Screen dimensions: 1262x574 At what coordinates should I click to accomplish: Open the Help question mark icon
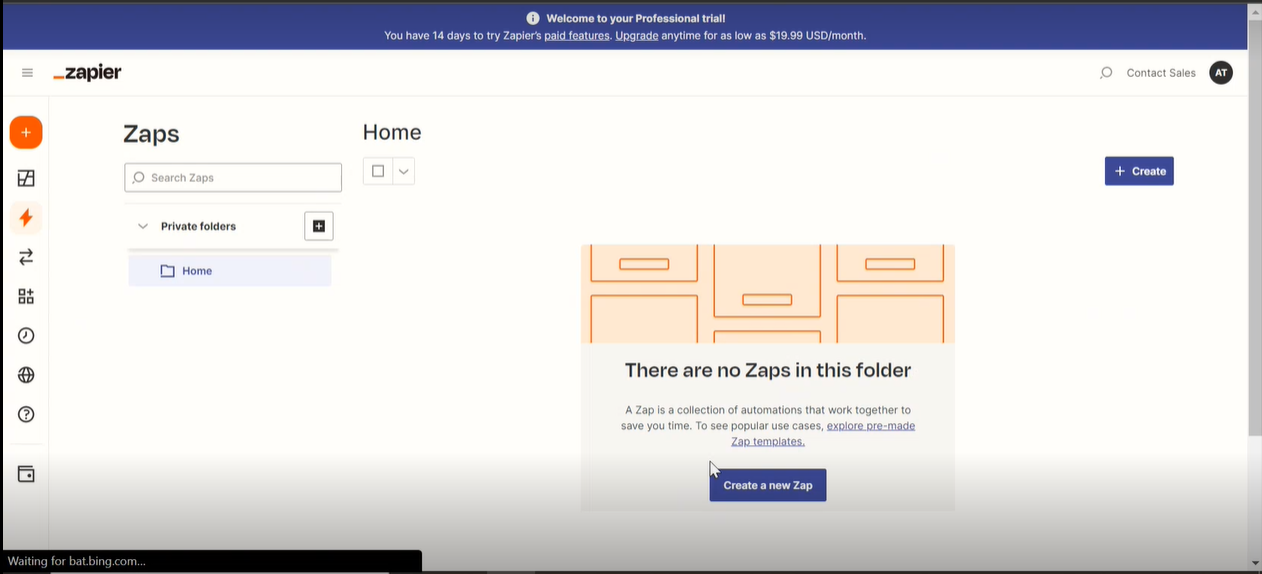click(x=26, y=414)
